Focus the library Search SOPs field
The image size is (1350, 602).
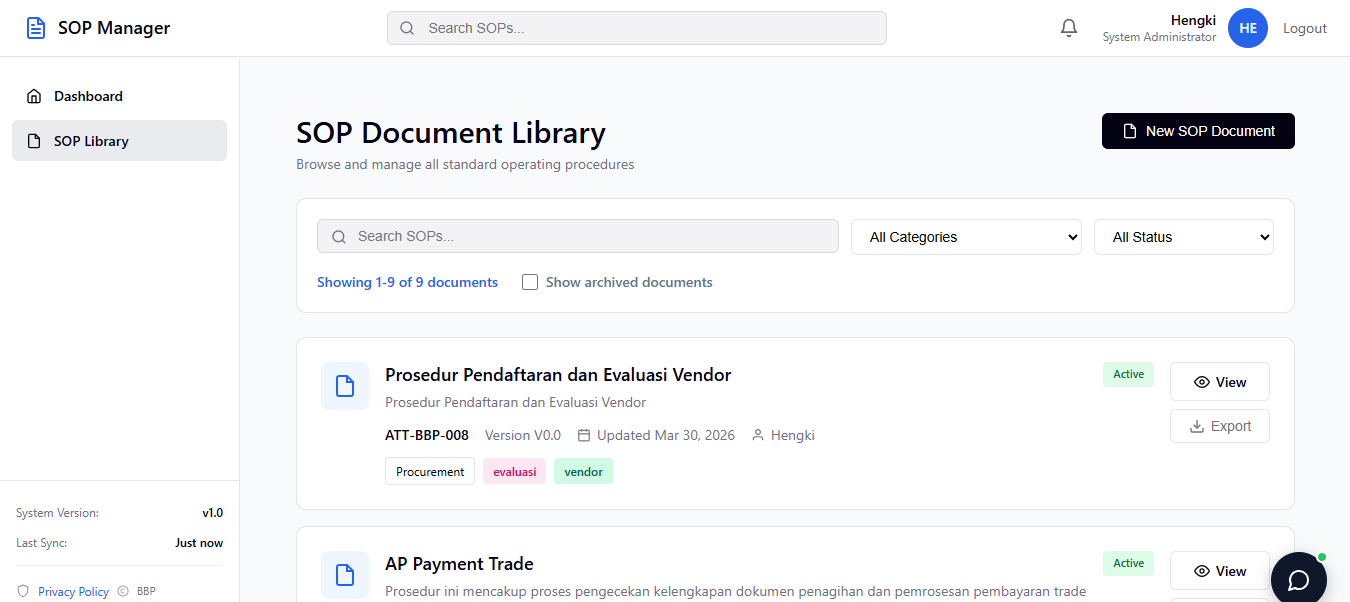[578, 236]
